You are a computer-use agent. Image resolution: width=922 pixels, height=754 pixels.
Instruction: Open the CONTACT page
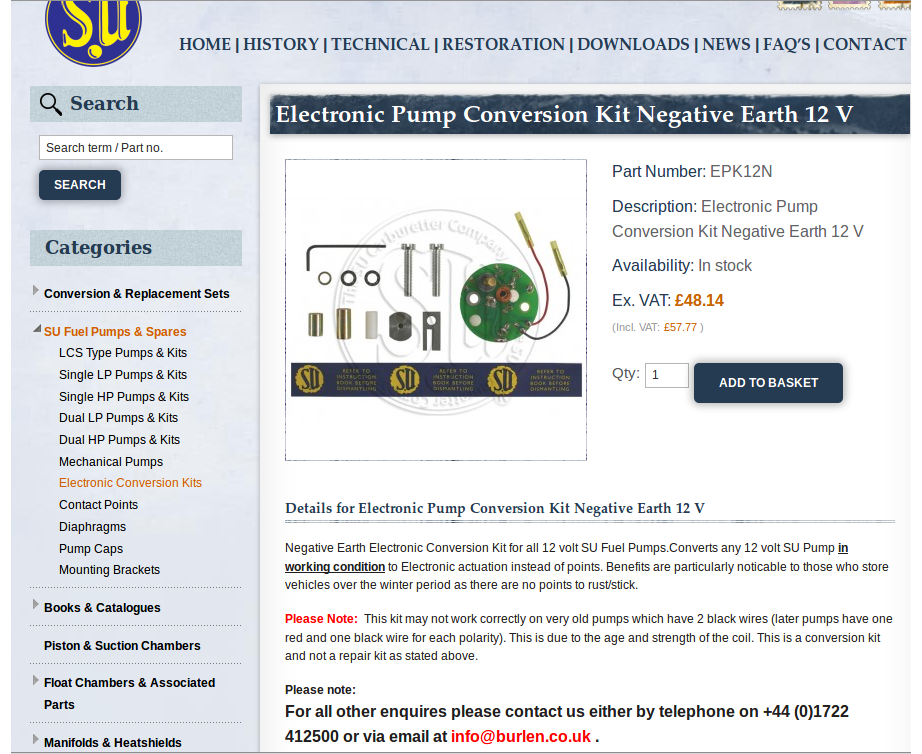coord(864,45)
